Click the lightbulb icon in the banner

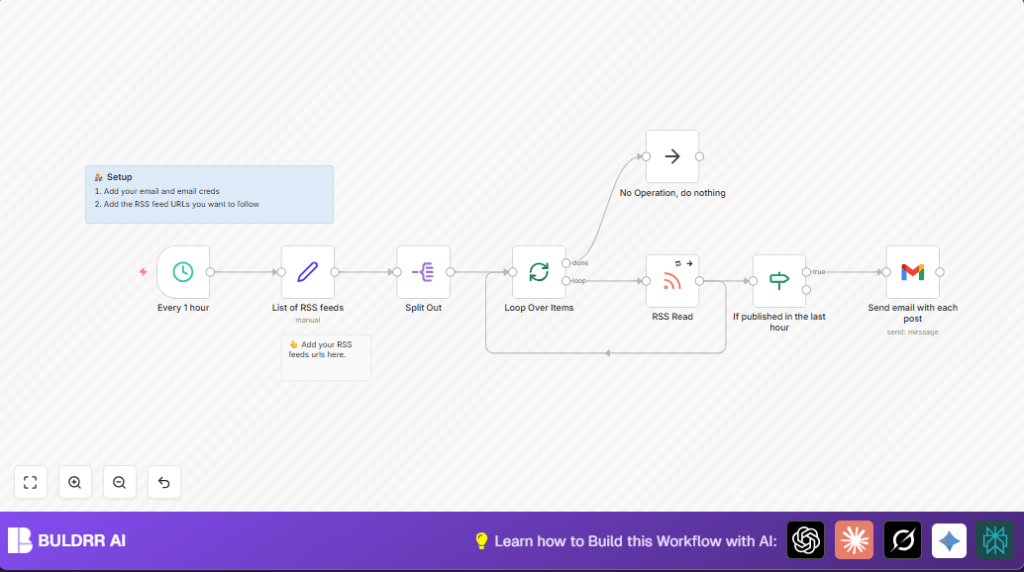(481, 541)
